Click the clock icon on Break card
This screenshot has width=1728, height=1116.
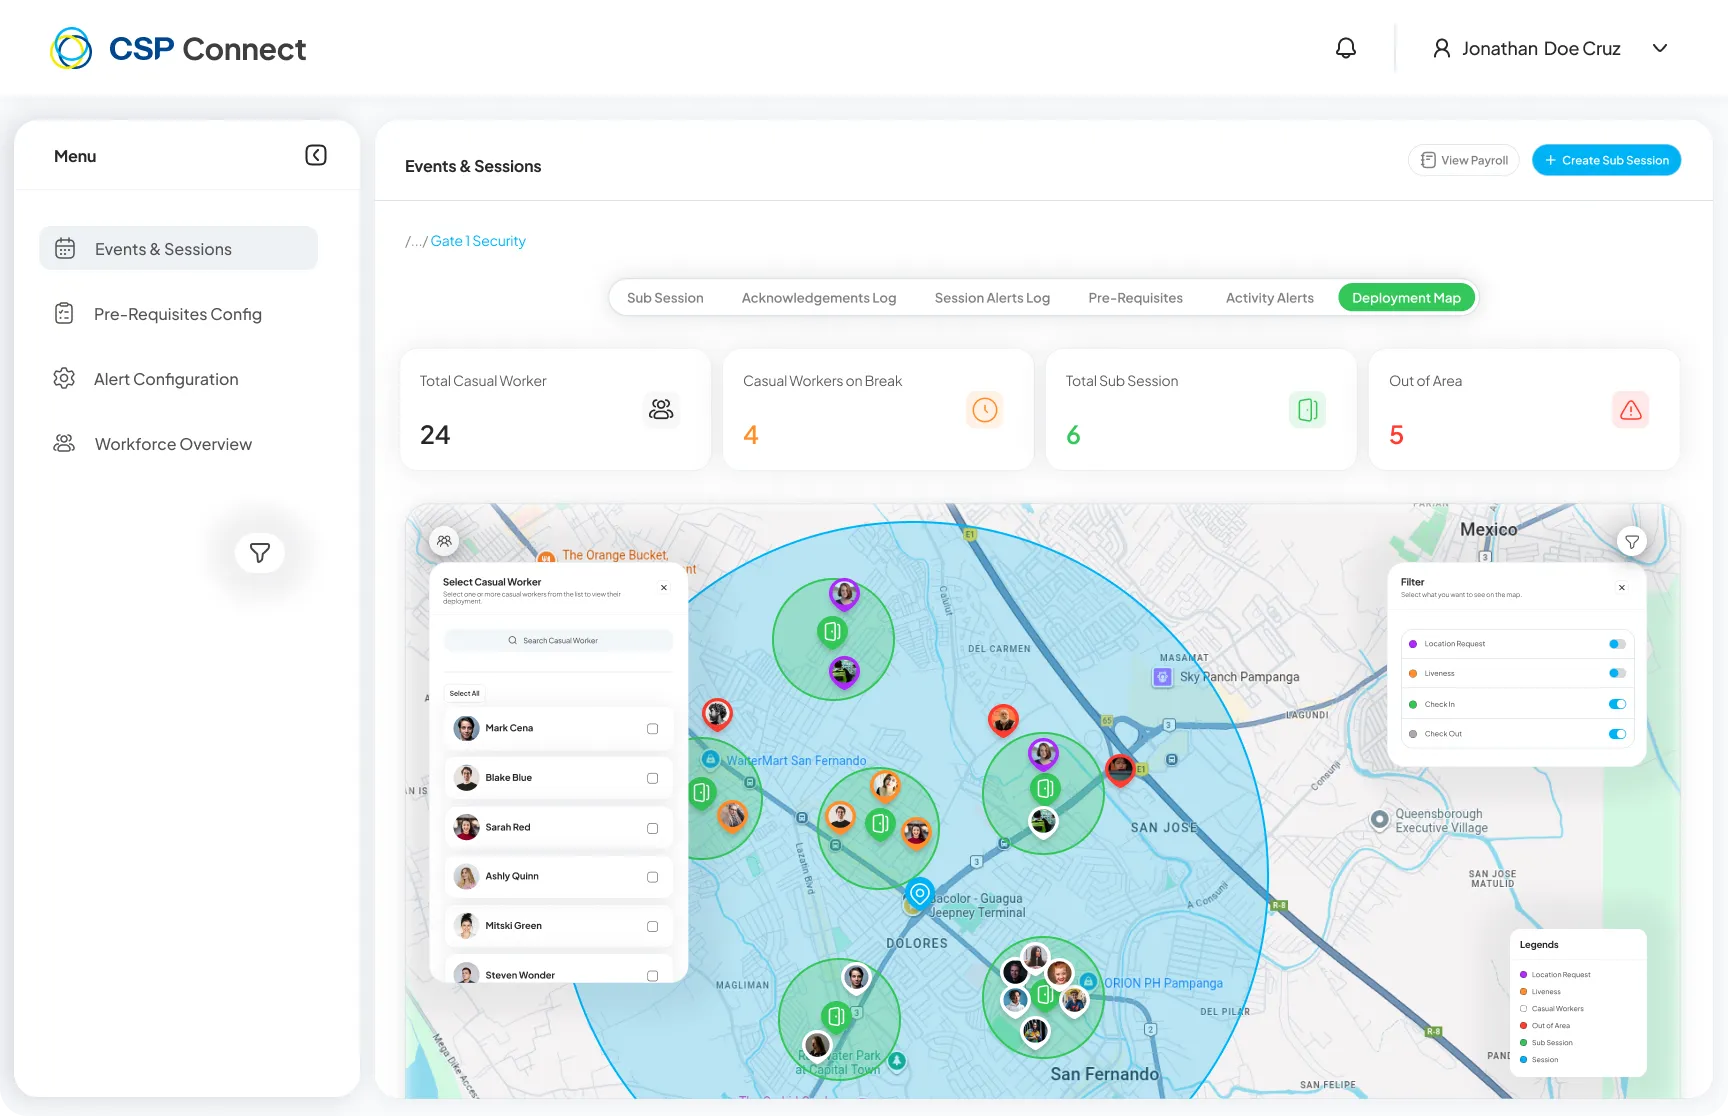985,409
